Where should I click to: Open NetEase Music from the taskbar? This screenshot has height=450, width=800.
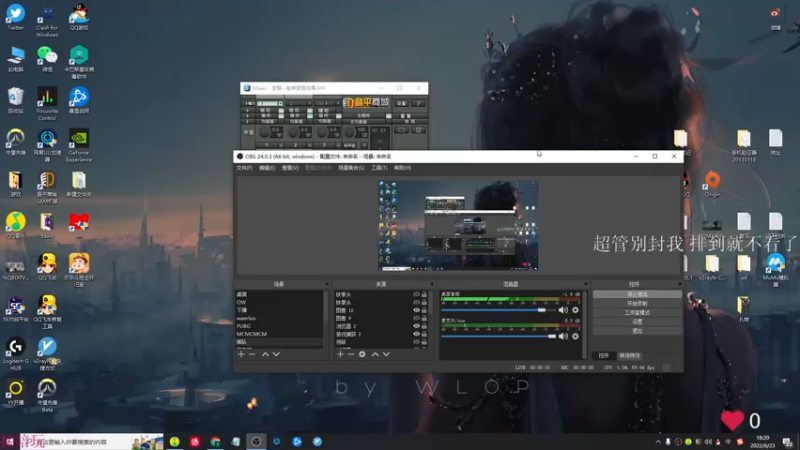tap(195, 441)
